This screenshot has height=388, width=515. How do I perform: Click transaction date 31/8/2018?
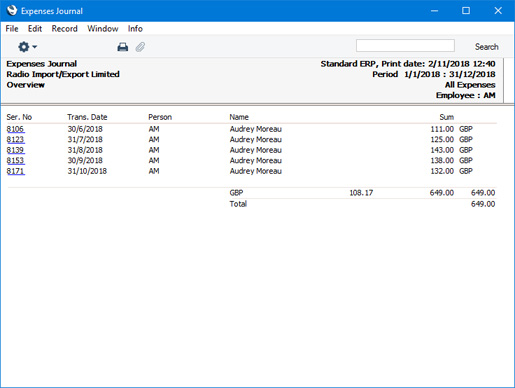[x=85, y=150]
